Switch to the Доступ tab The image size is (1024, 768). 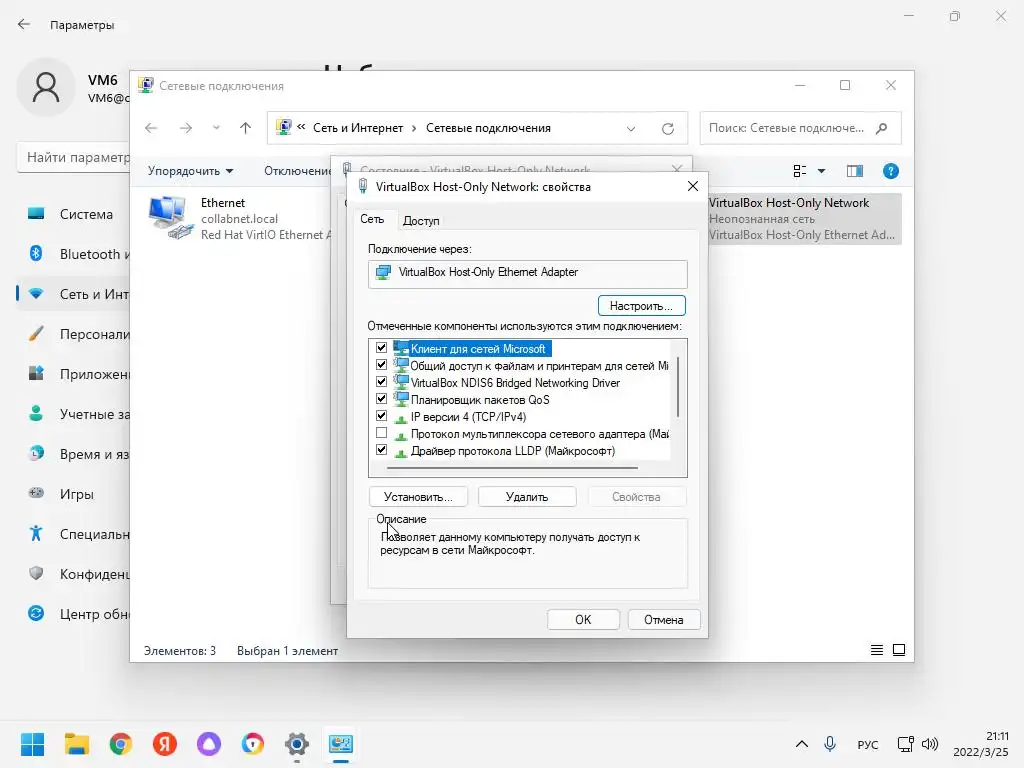click(421, 221)
